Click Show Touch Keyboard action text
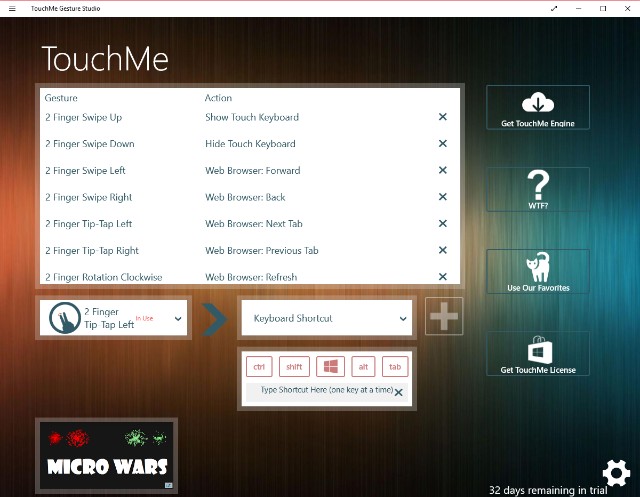 click(252, 117)
